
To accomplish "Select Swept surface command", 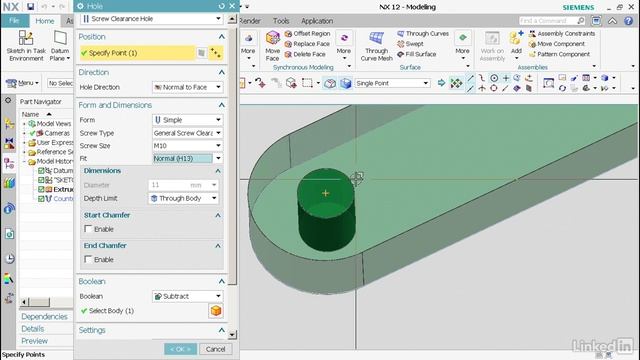I will pyautogui.click(x=410, y=44).
